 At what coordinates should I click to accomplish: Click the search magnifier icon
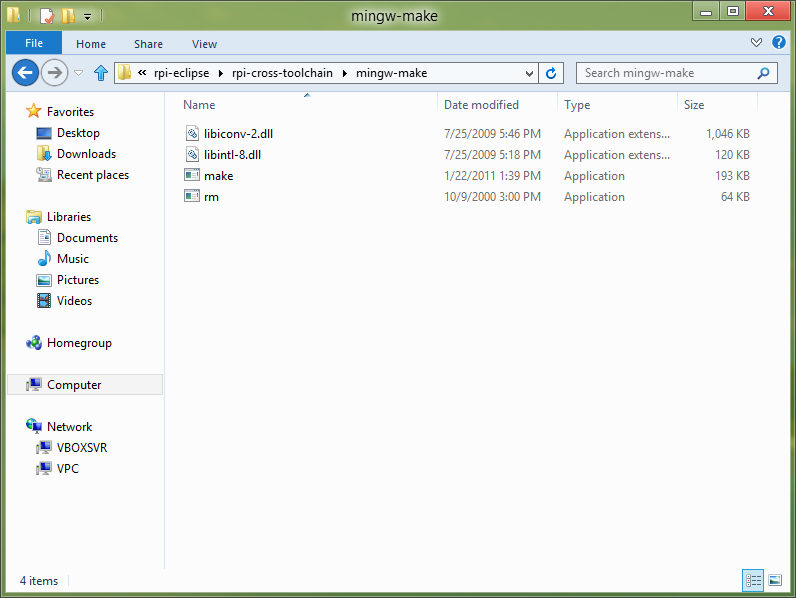tap(763, 73)
